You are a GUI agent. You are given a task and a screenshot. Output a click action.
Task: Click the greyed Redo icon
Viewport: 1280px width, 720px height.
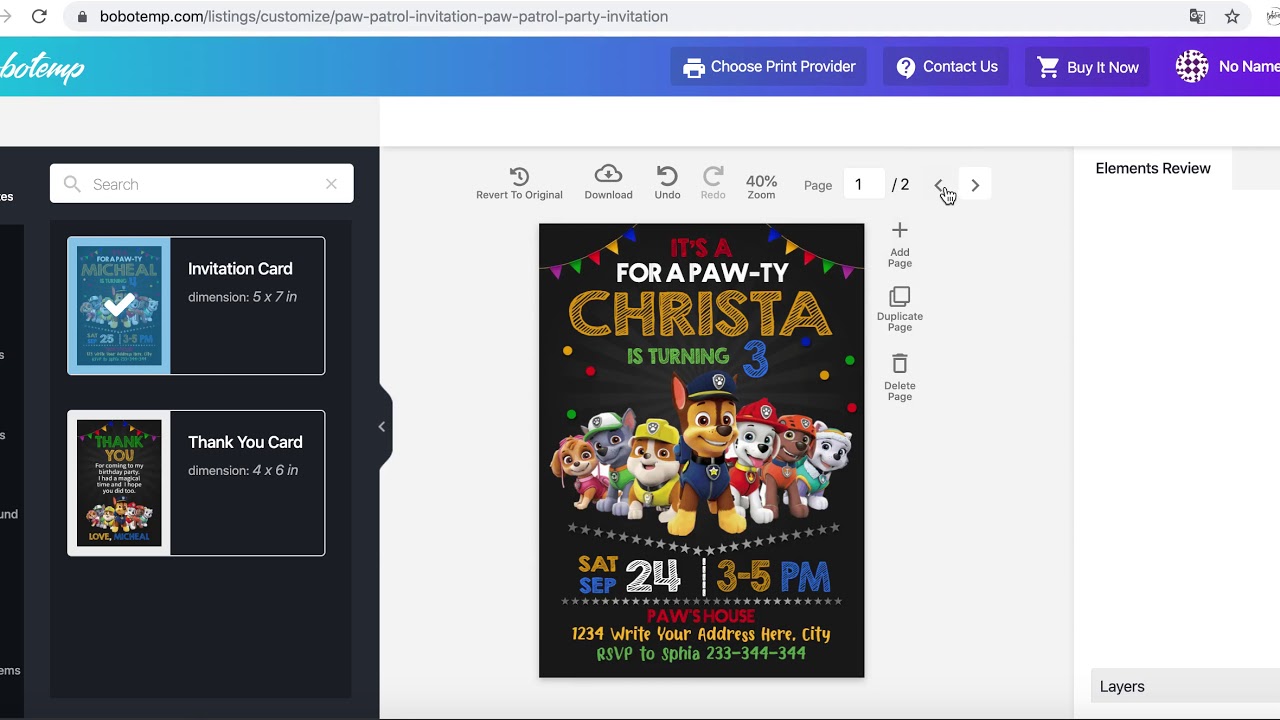point(713,176)
